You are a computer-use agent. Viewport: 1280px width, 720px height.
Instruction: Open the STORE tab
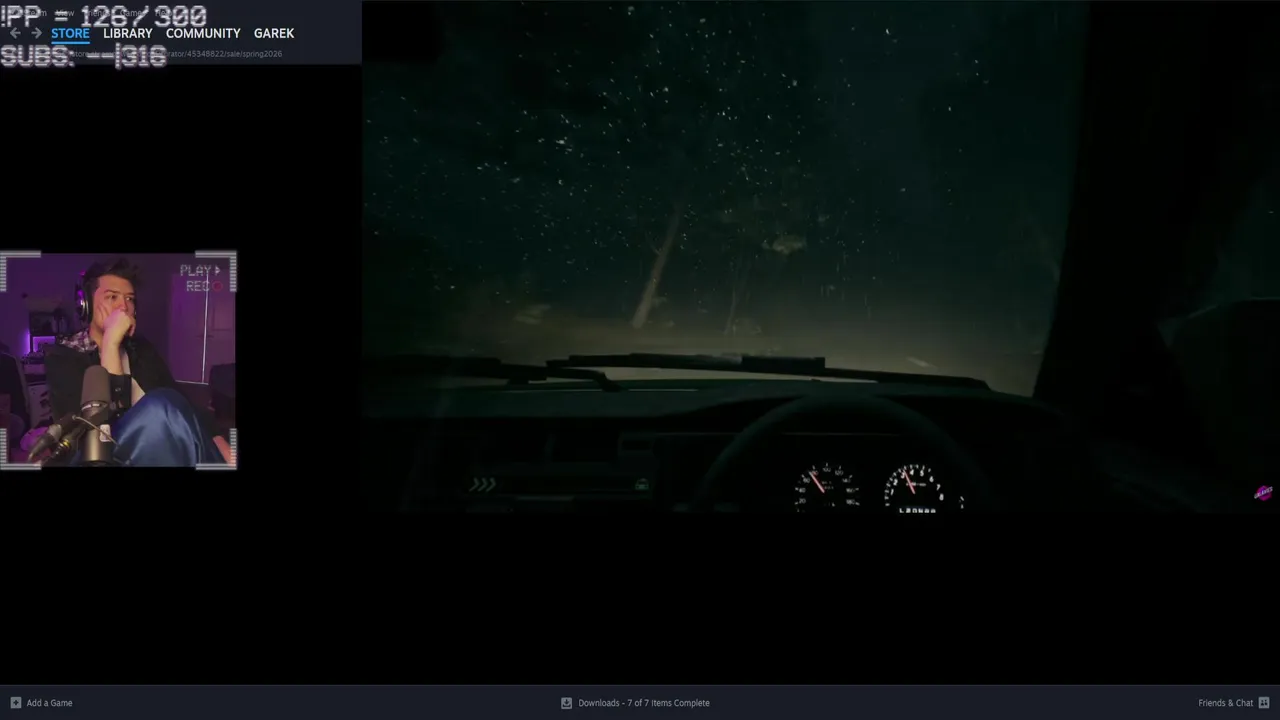70,33
